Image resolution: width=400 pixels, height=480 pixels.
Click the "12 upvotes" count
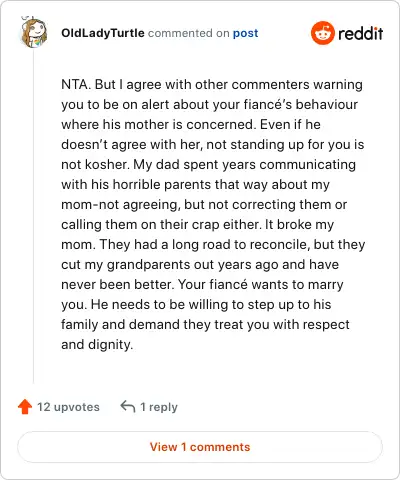(x=68, y=407)
